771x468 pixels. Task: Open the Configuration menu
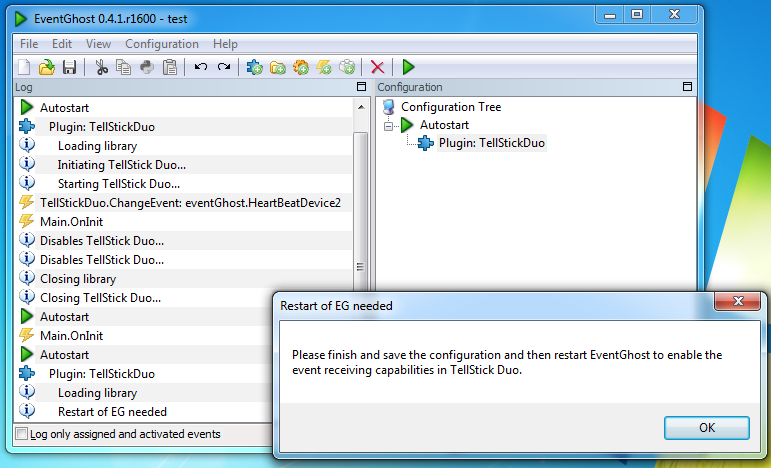[162, 44]
